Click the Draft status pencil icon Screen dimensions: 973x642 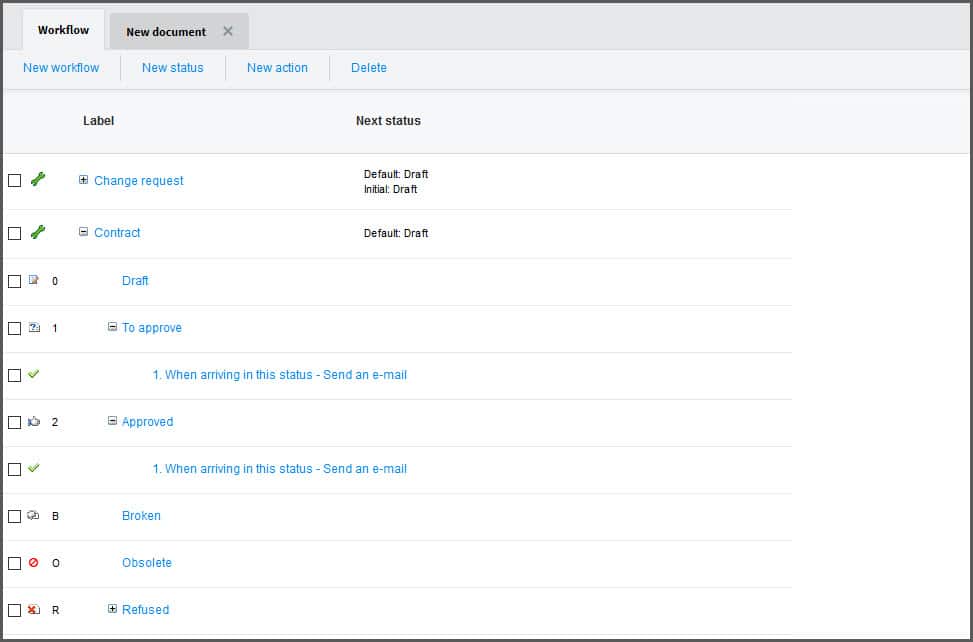(x=34, y=281)
